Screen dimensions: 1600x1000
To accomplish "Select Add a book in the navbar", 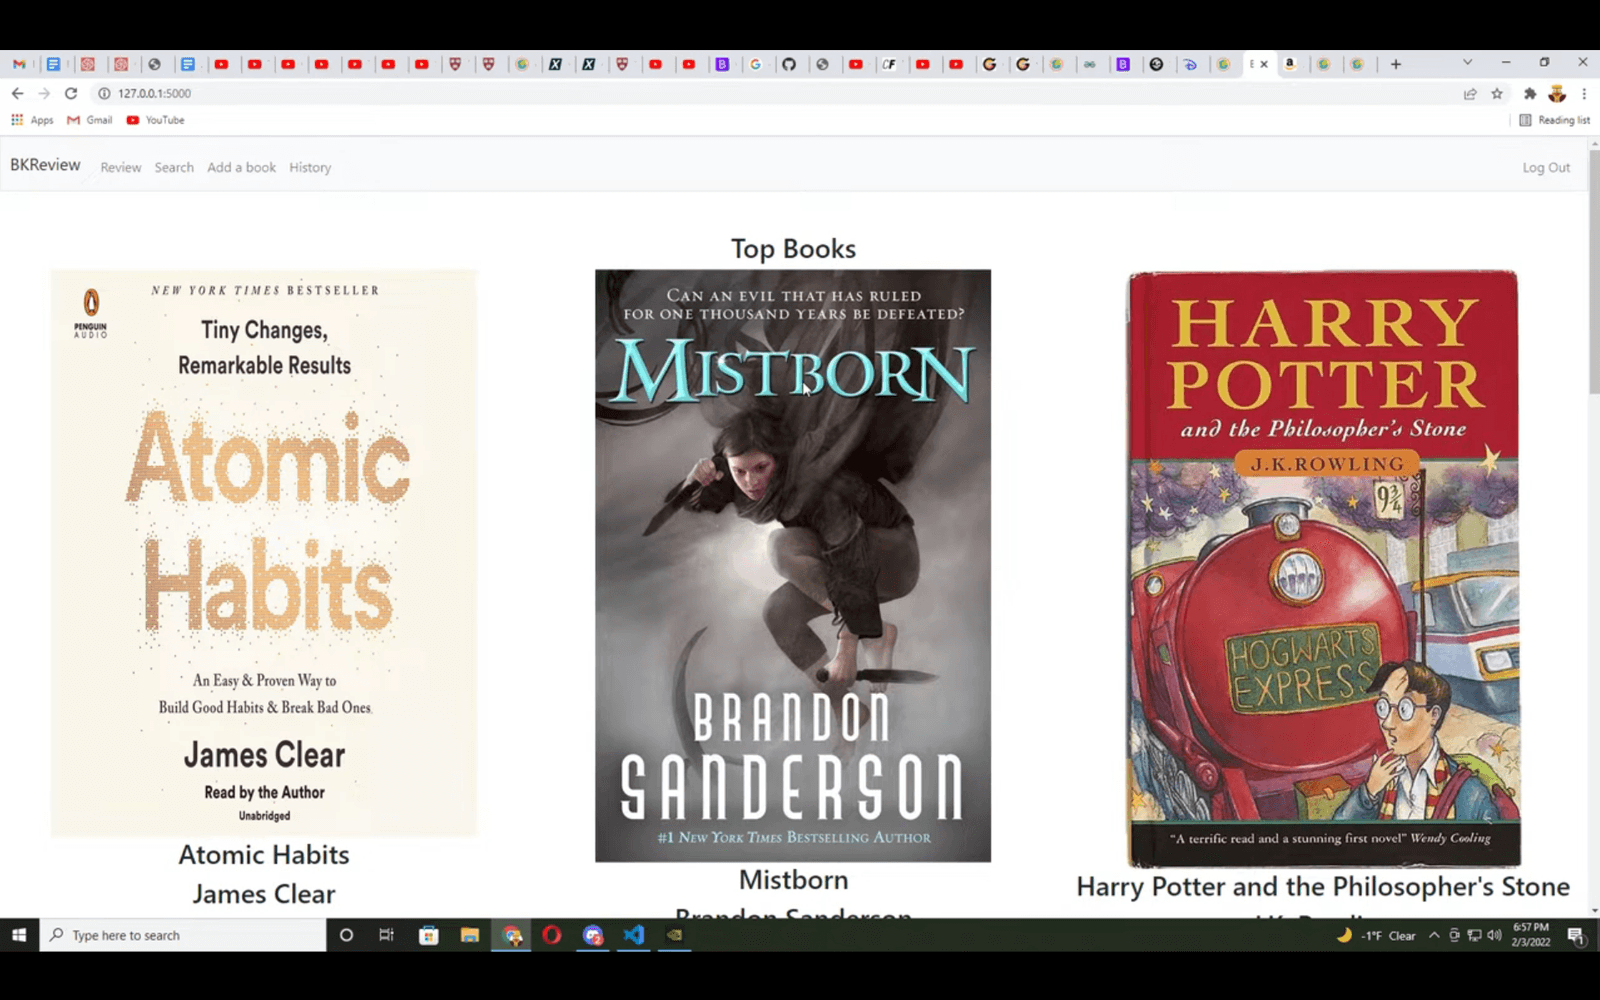I will (241, 167).
